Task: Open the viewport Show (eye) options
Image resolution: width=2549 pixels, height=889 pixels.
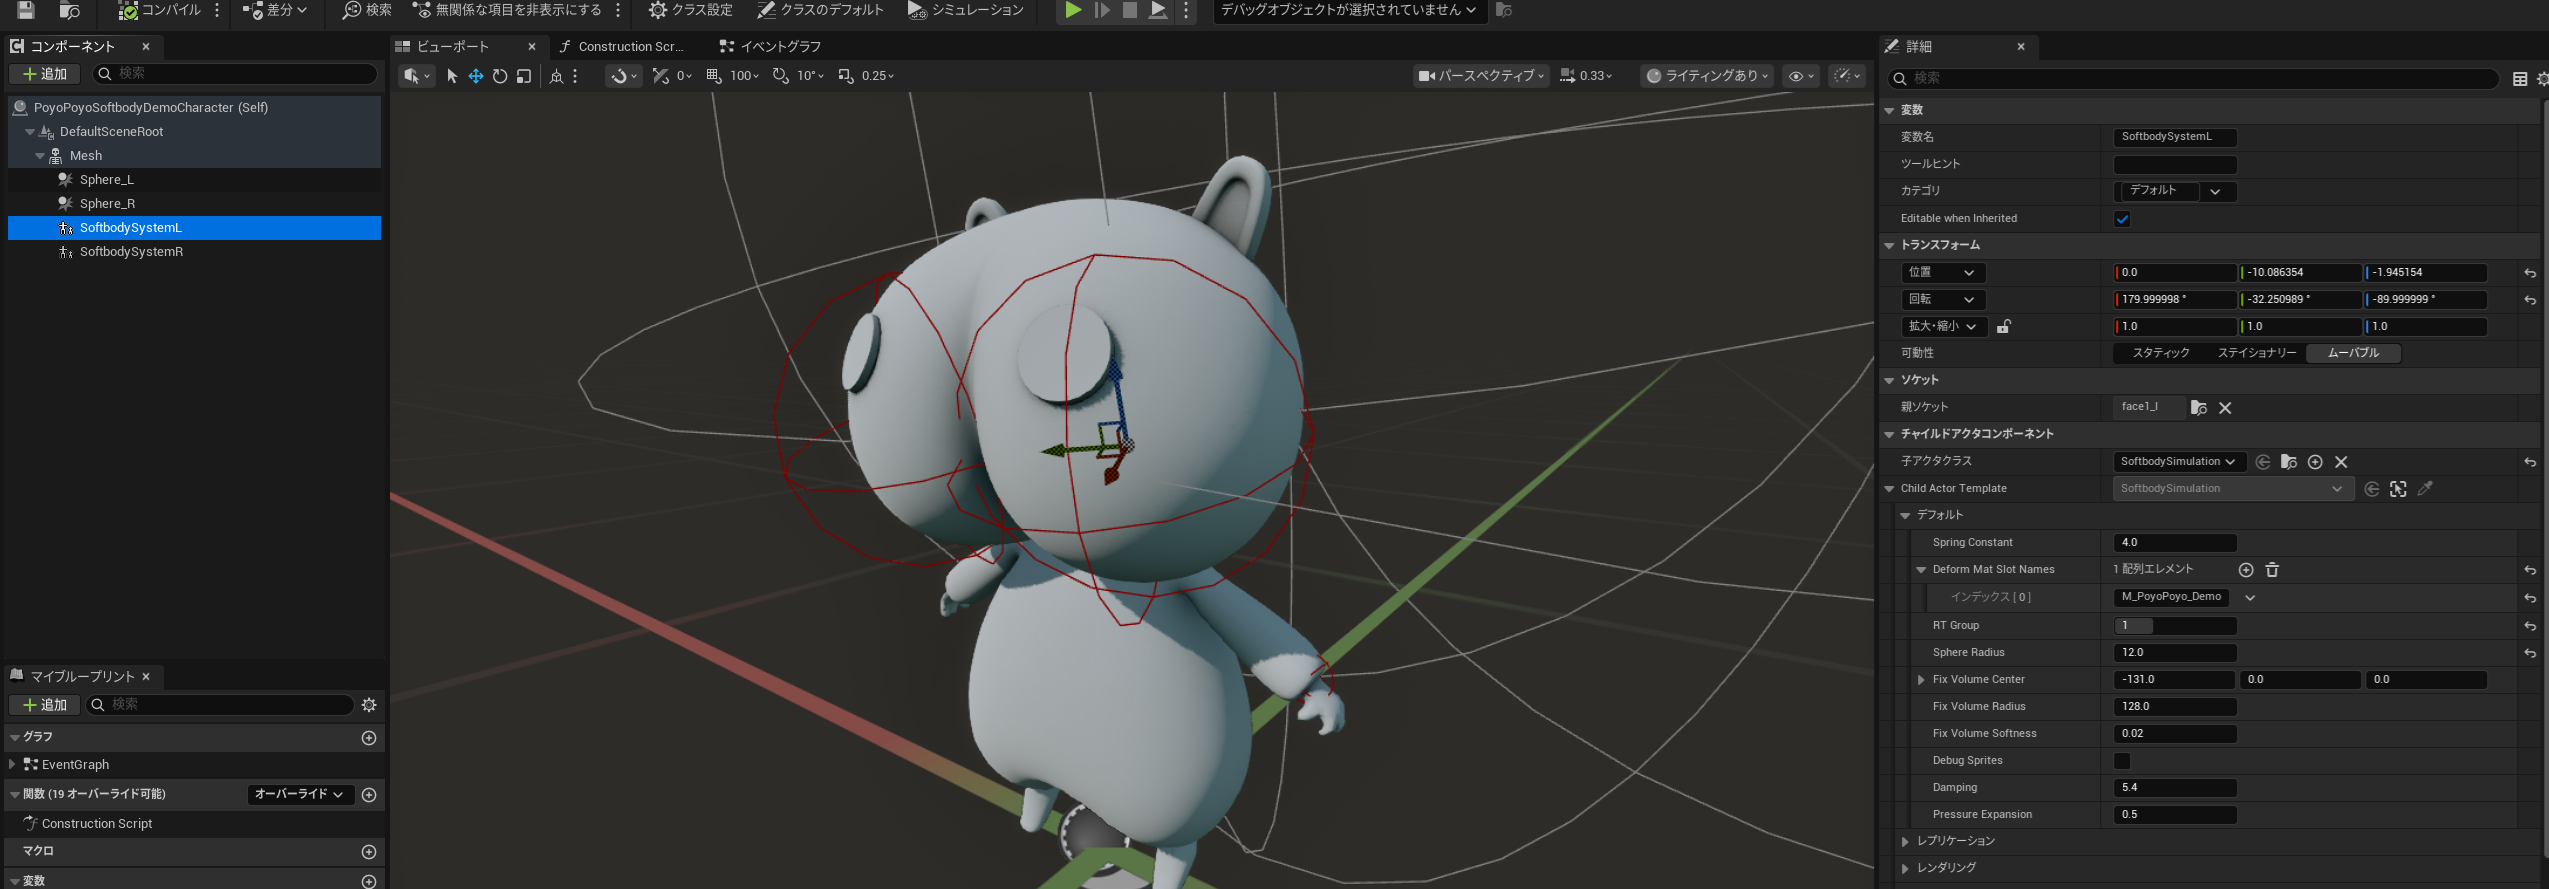Action: pos(1801,76)
